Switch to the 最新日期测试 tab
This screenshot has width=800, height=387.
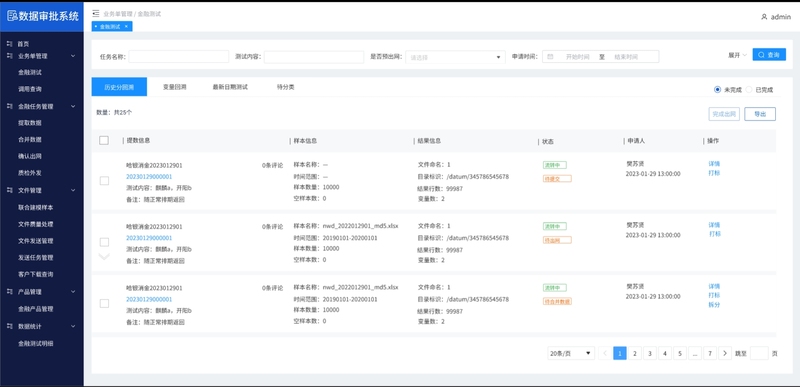[x=230, y=87]
